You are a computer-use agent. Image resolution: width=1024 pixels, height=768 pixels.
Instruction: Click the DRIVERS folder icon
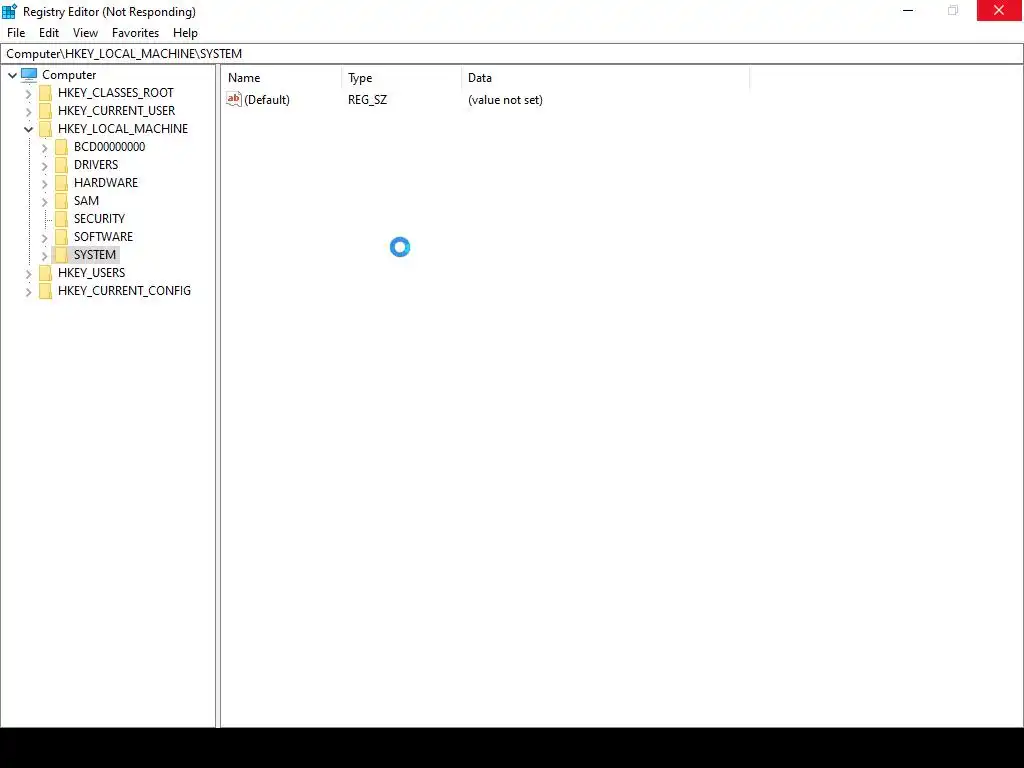tap(61, 165)
